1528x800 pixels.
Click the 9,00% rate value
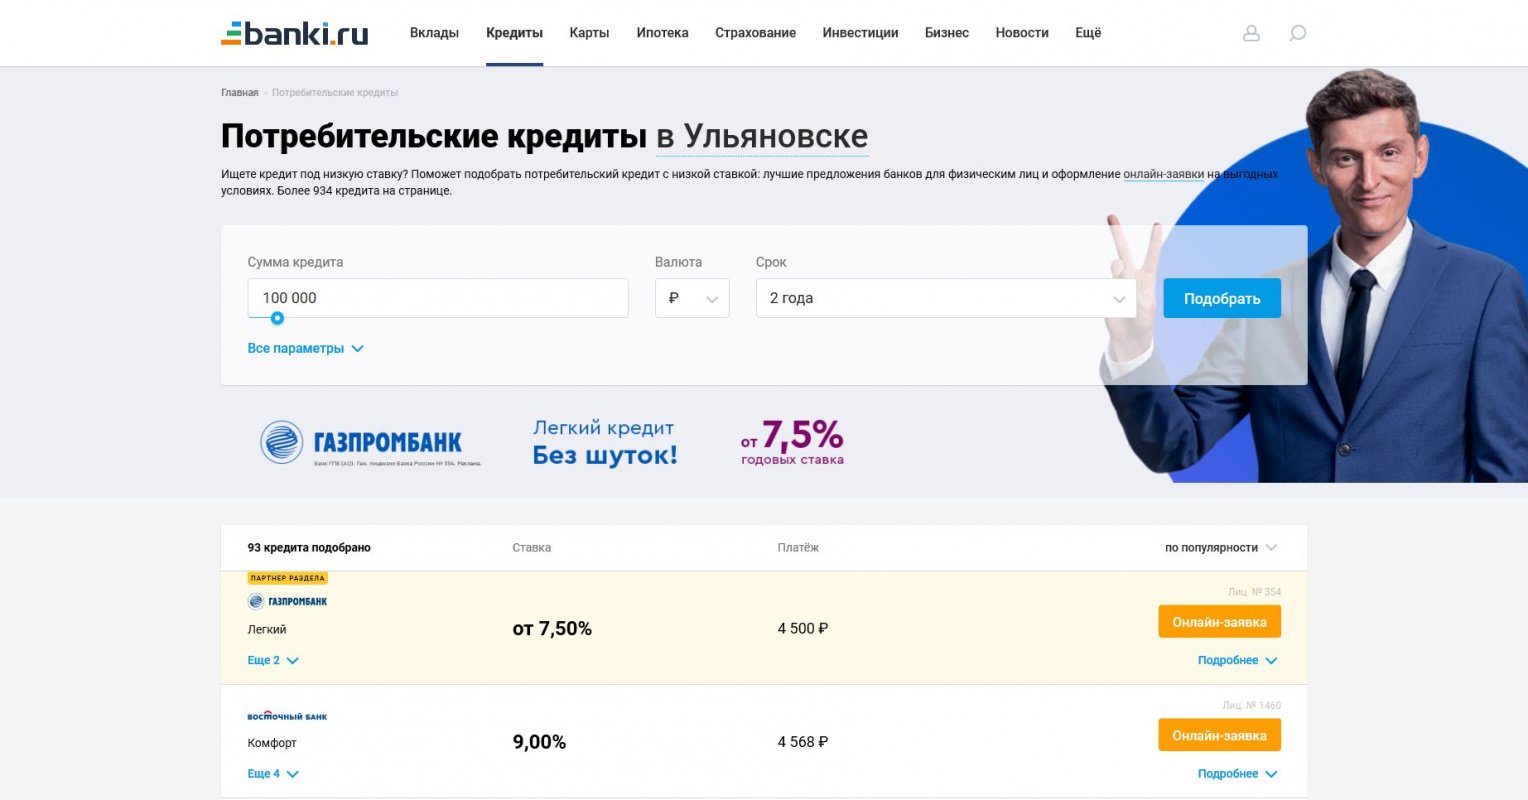539,742
